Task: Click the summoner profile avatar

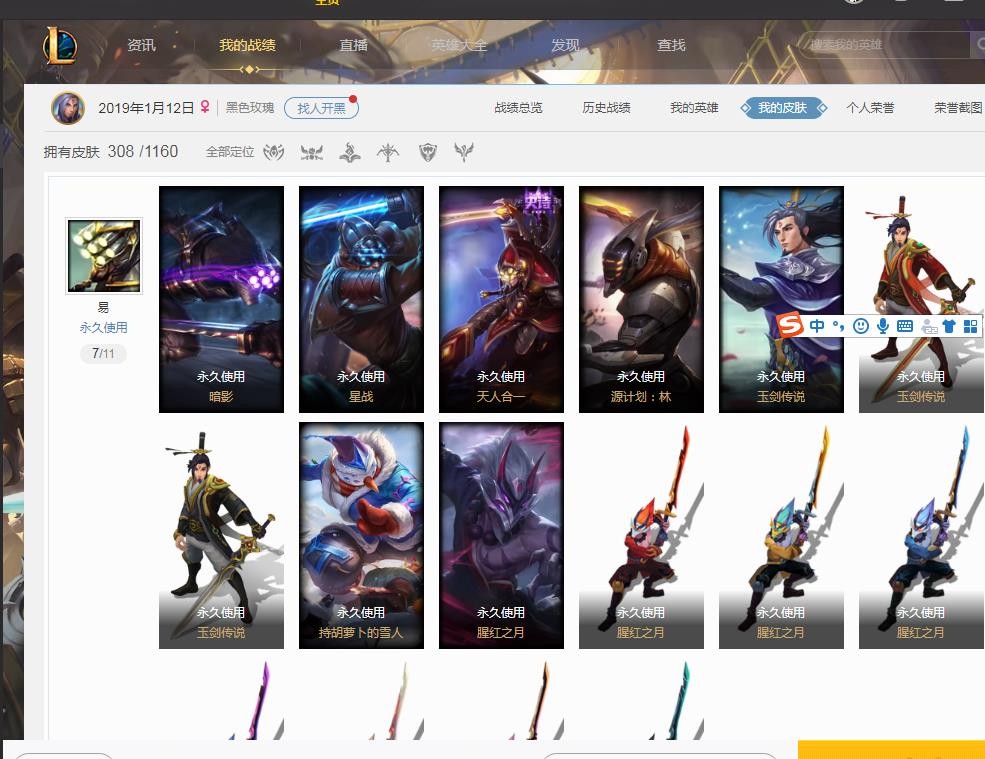Action: [68, 108]
